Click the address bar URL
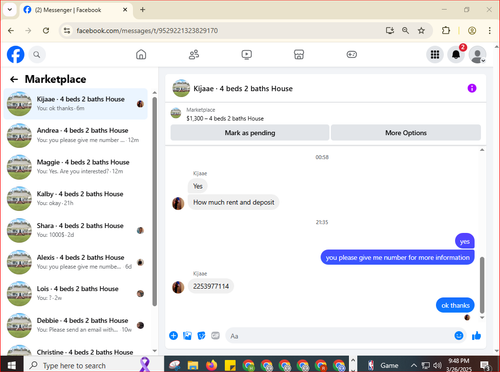The image size is (500, 372). coord(147,31)
